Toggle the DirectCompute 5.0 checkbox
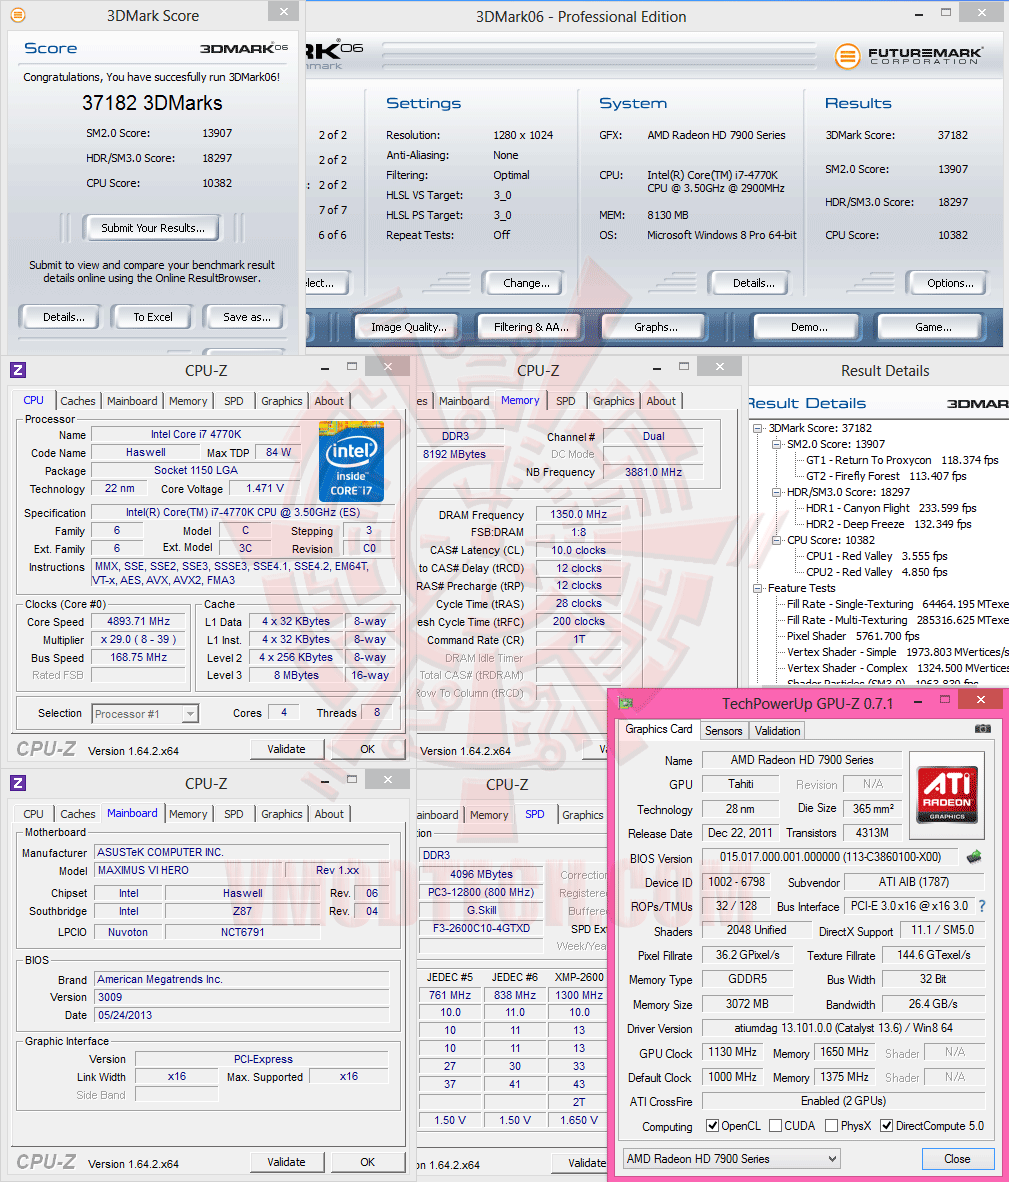 (x=886, y=1125)
